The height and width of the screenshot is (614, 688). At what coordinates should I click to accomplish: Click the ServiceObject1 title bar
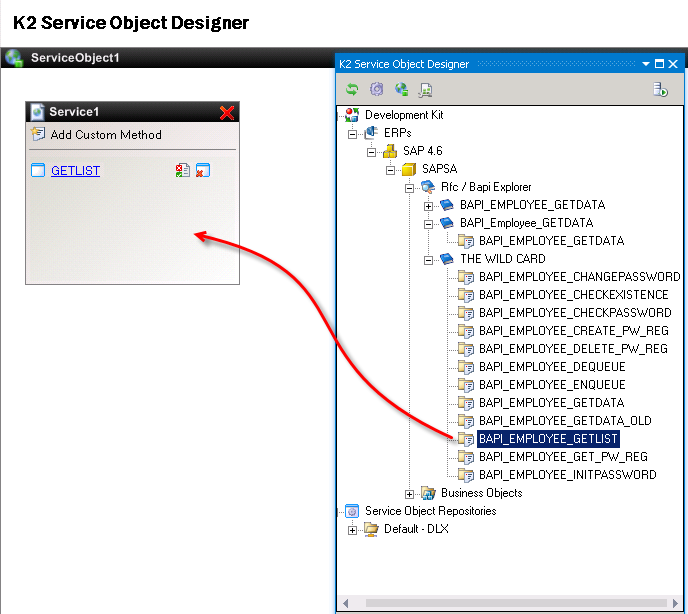pyautogui.click(x=168, y=58)
